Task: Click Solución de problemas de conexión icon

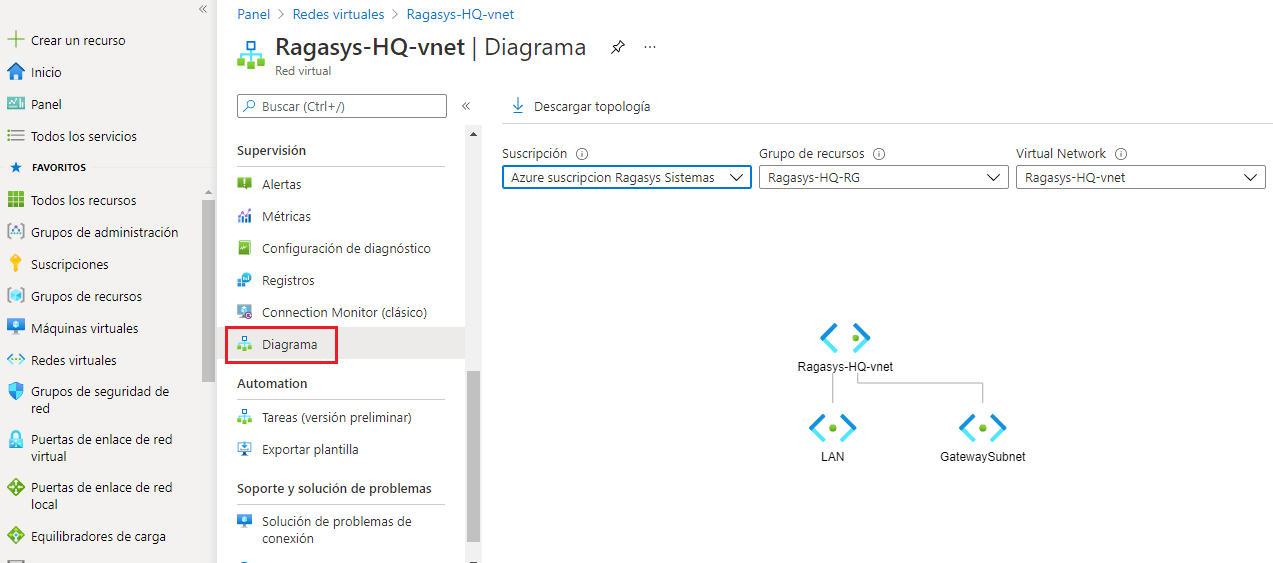Action: click(245, 521)
